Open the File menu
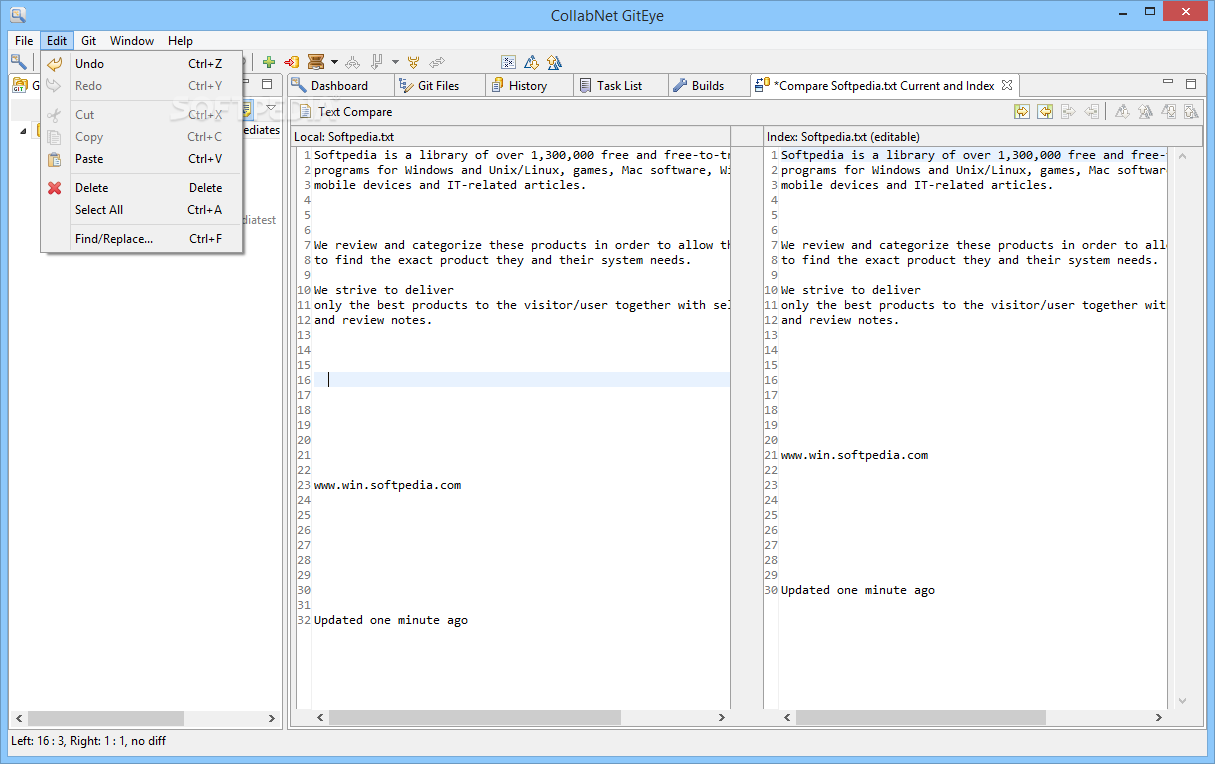The width and height of the screenshot is (1215, 764). coord(24,41)
